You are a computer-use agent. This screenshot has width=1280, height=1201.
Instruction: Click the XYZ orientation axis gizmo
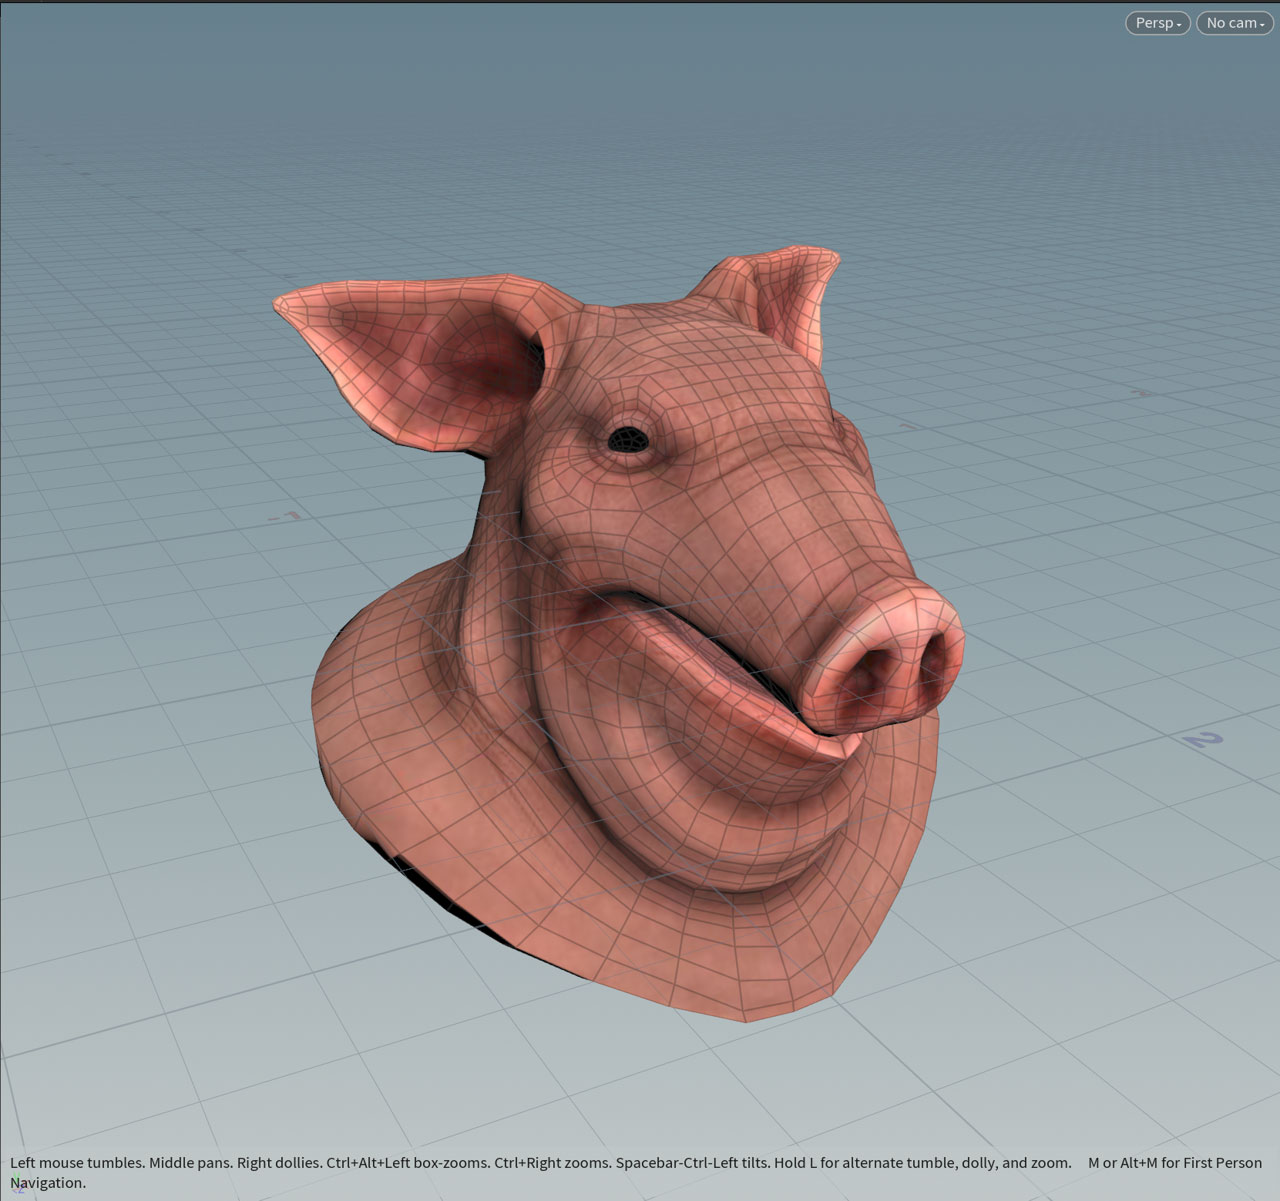point(18,1188)
